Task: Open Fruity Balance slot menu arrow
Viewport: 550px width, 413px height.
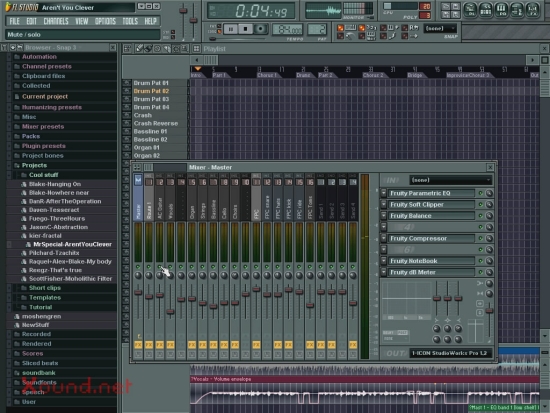Action: [384, 216]
